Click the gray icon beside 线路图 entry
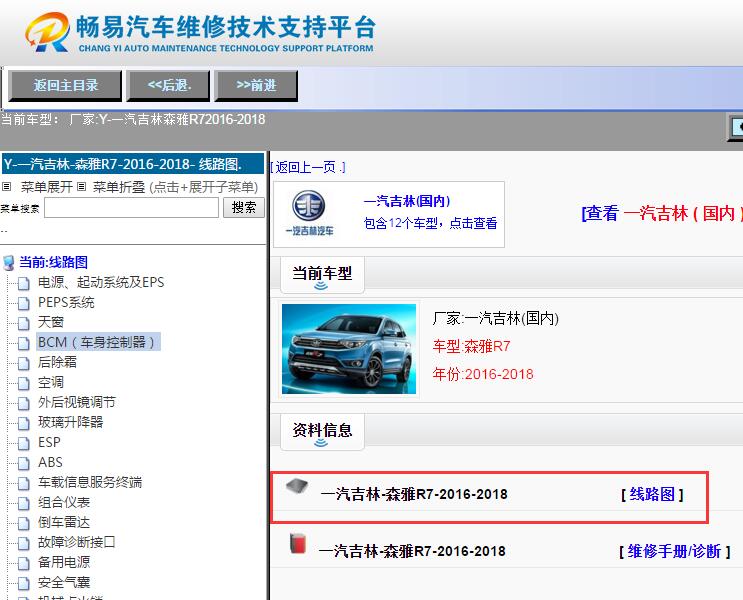 [297, 486]
